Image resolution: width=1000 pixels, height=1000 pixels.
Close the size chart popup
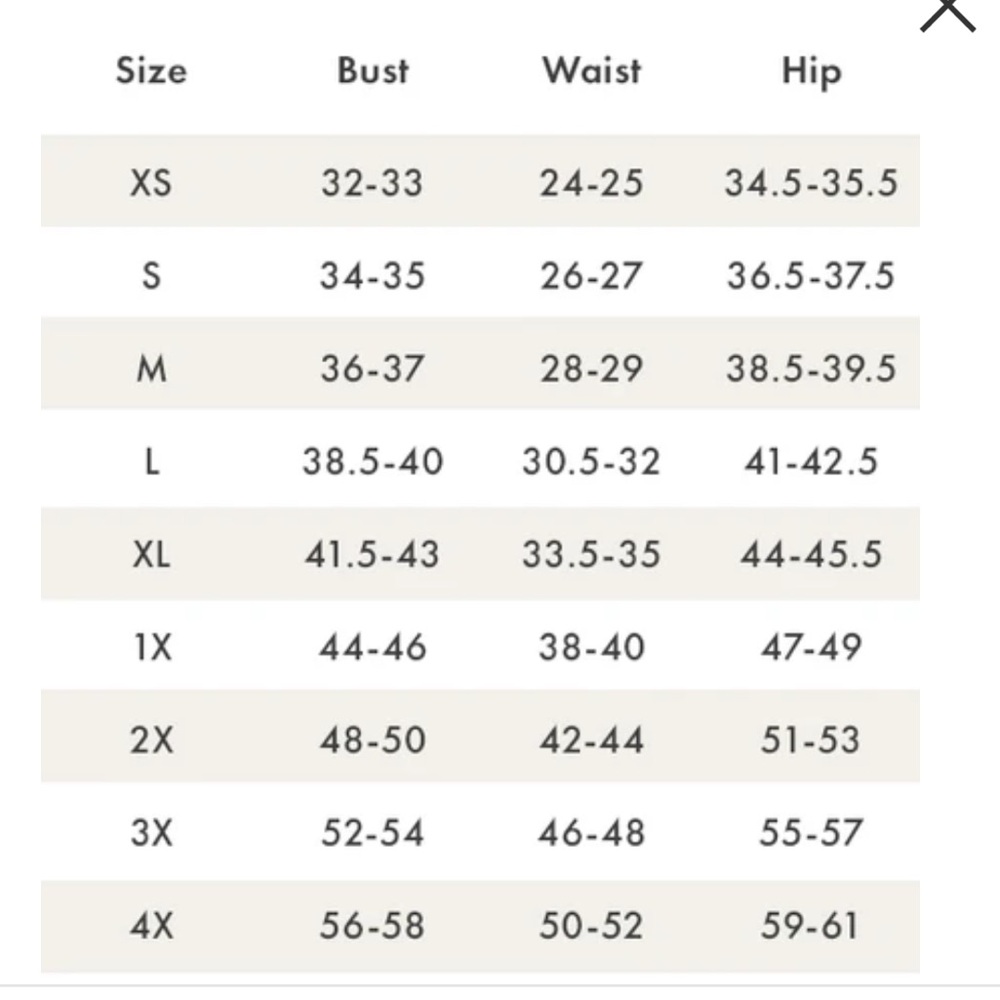tap(948, 14)
